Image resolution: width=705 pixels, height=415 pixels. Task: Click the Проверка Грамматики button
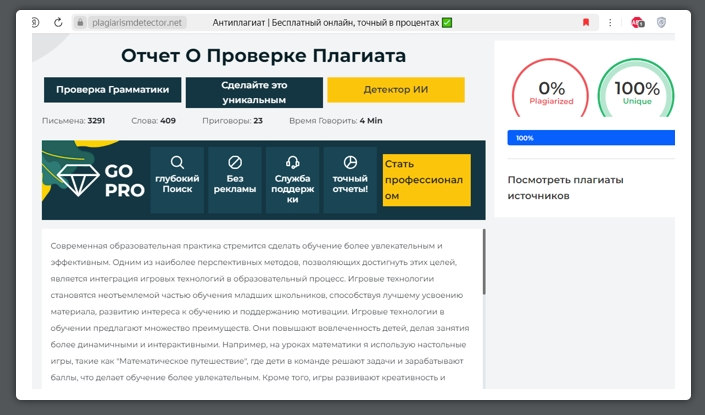pyautogui.click(x=112, y=89)
